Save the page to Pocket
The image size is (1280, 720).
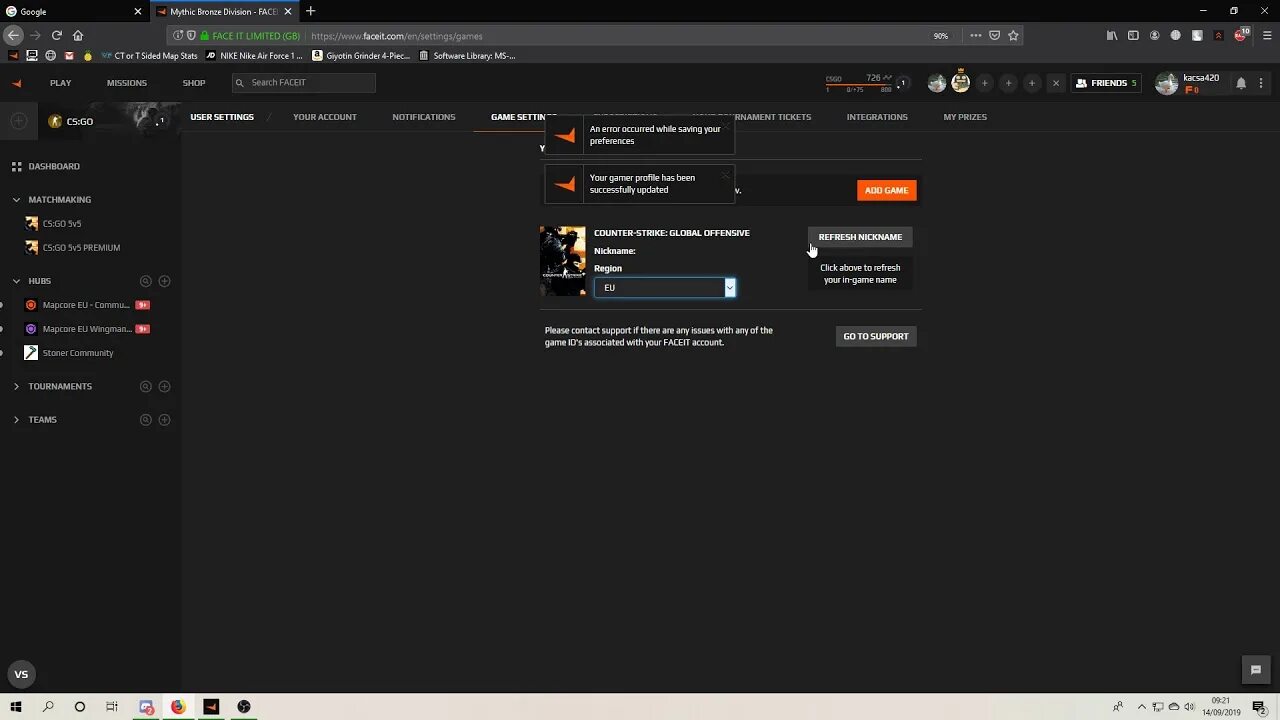[x=994, y=35]
